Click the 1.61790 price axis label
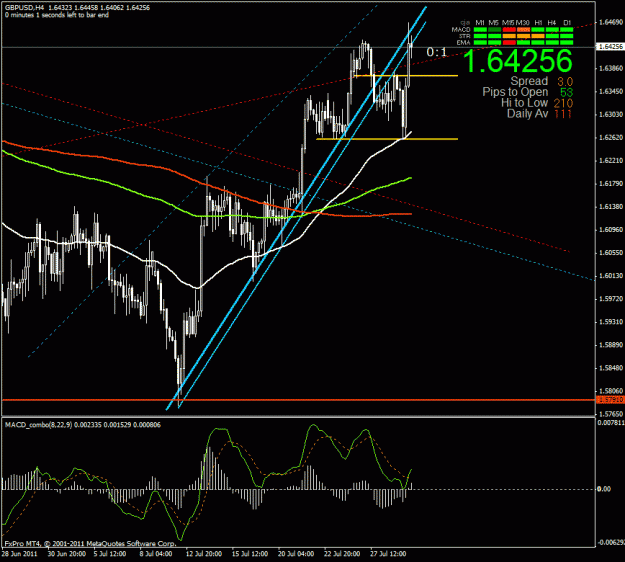The width and height of the screenshot is (625, 562). point(611,184)
